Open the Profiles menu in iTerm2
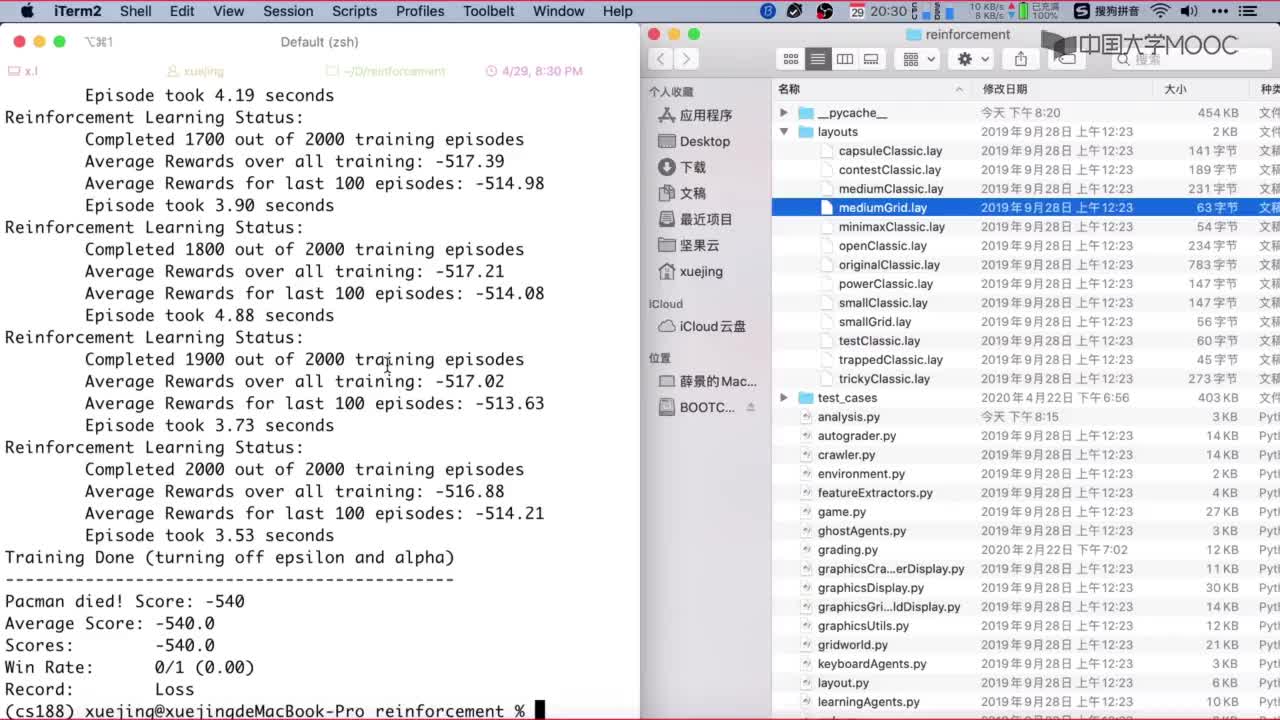This screenshot has height=720, width=1280. click(420, 11)
